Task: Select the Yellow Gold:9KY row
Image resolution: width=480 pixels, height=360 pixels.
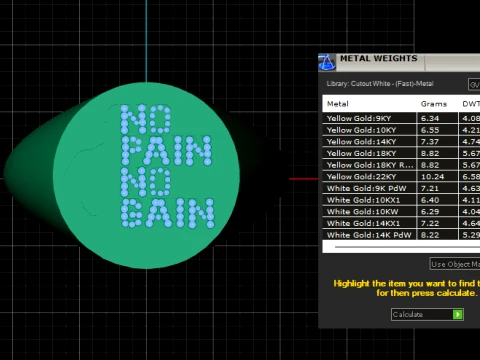Action: coord(401,118)
